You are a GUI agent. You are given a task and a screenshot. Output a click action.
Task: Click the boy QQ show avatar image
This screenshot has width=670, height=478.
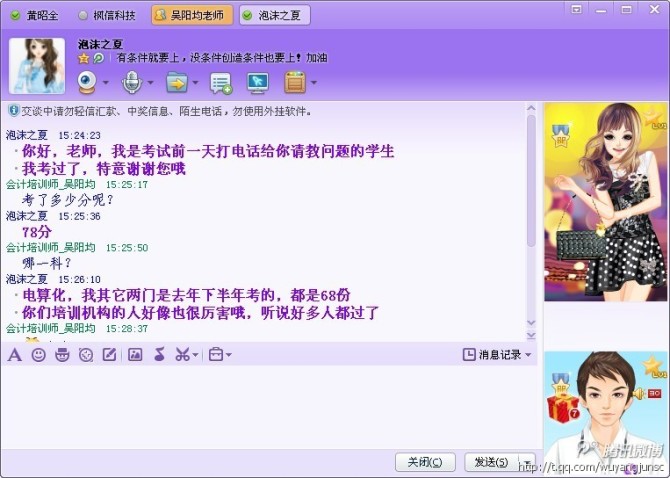(605, 412)
